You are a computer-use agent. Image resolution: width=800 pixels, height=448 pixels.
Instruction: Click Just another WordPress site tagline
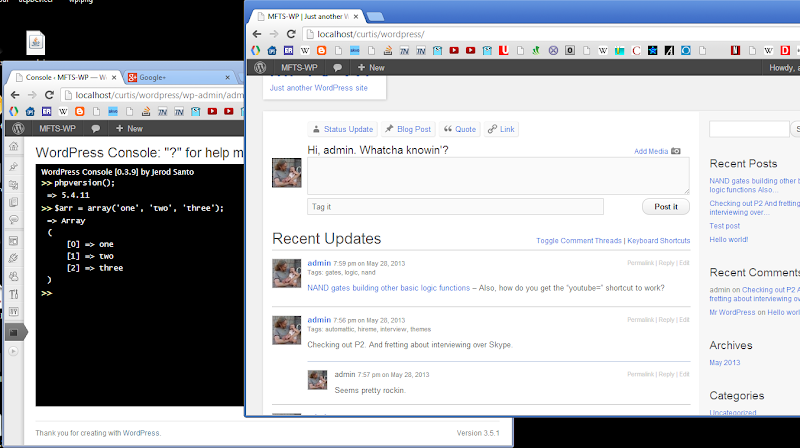pos(318,88)
